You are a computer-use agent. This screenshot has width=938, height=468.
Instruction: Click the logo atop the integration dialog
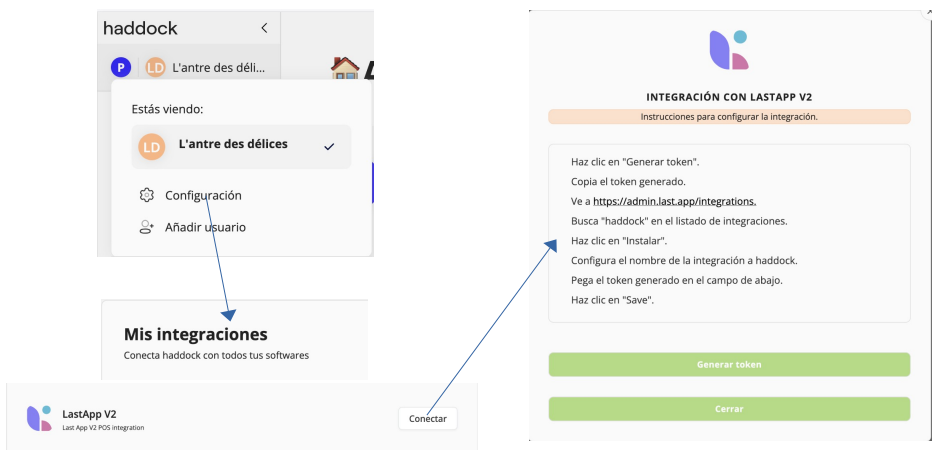[728, 50]
